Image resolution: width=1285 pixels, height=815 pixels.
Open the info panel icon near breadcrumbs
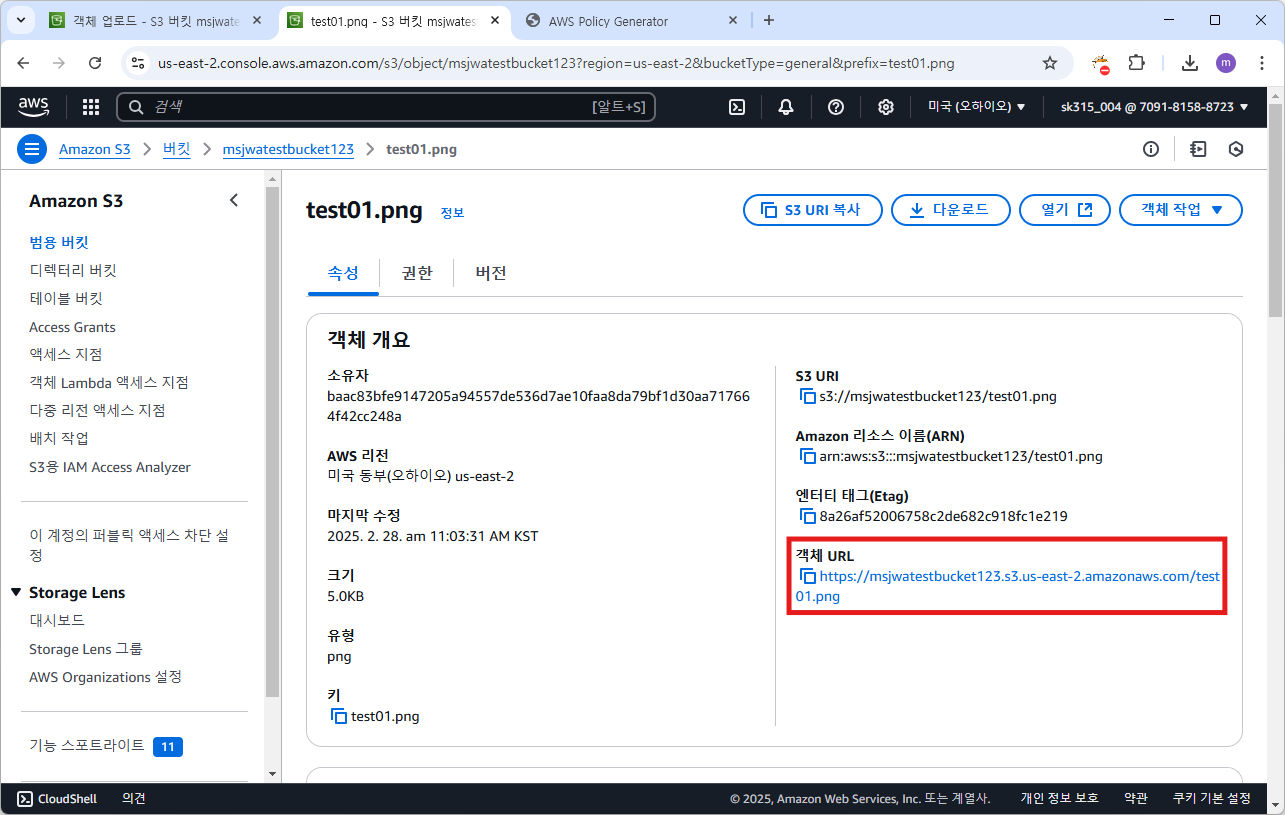1151,149
